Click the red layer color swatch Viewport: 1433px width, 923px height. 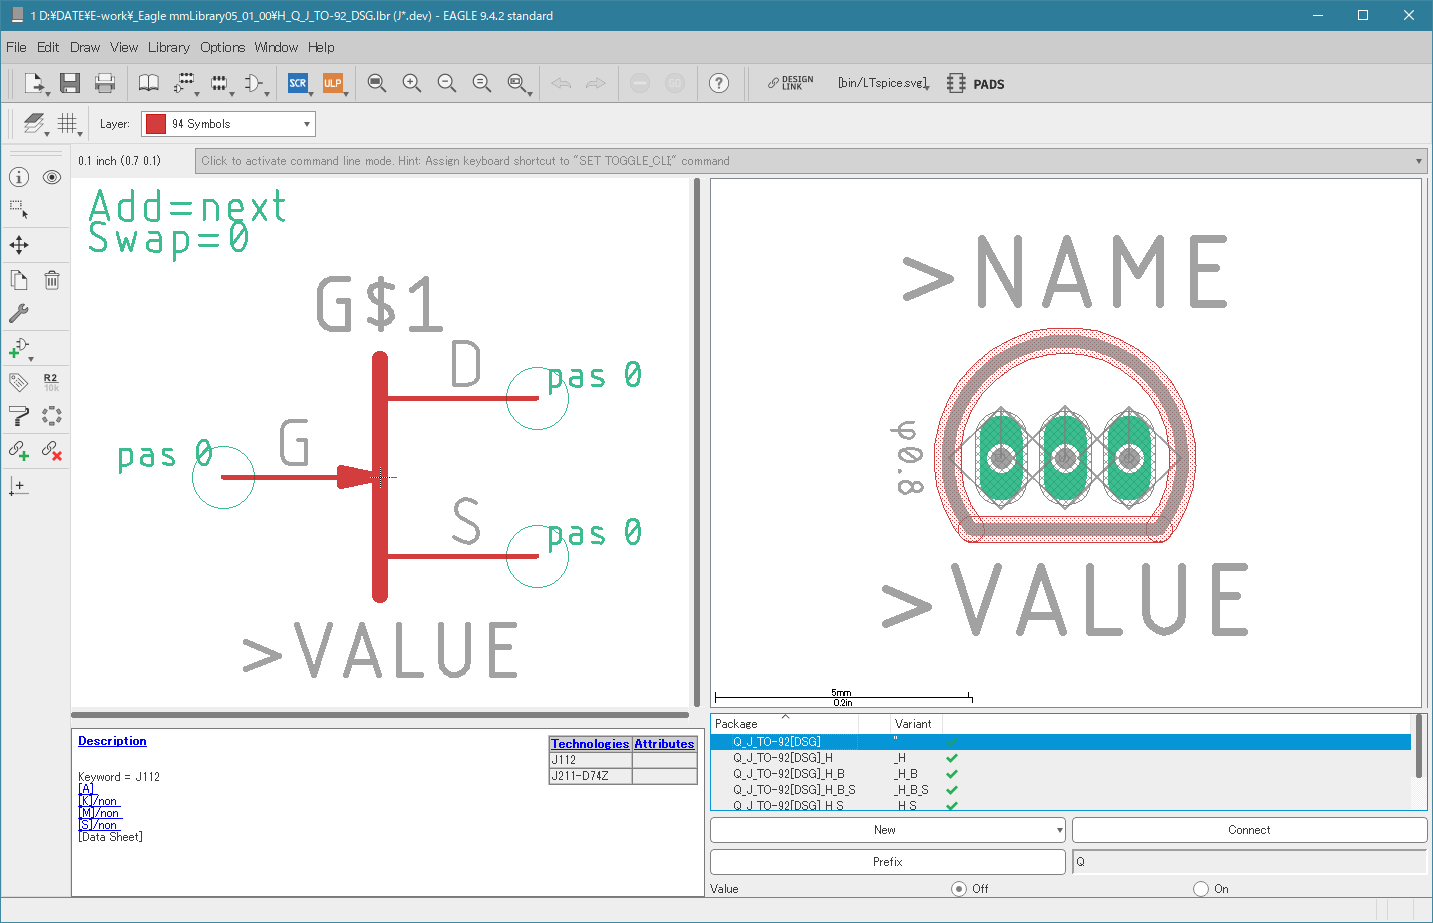(156, 124)
